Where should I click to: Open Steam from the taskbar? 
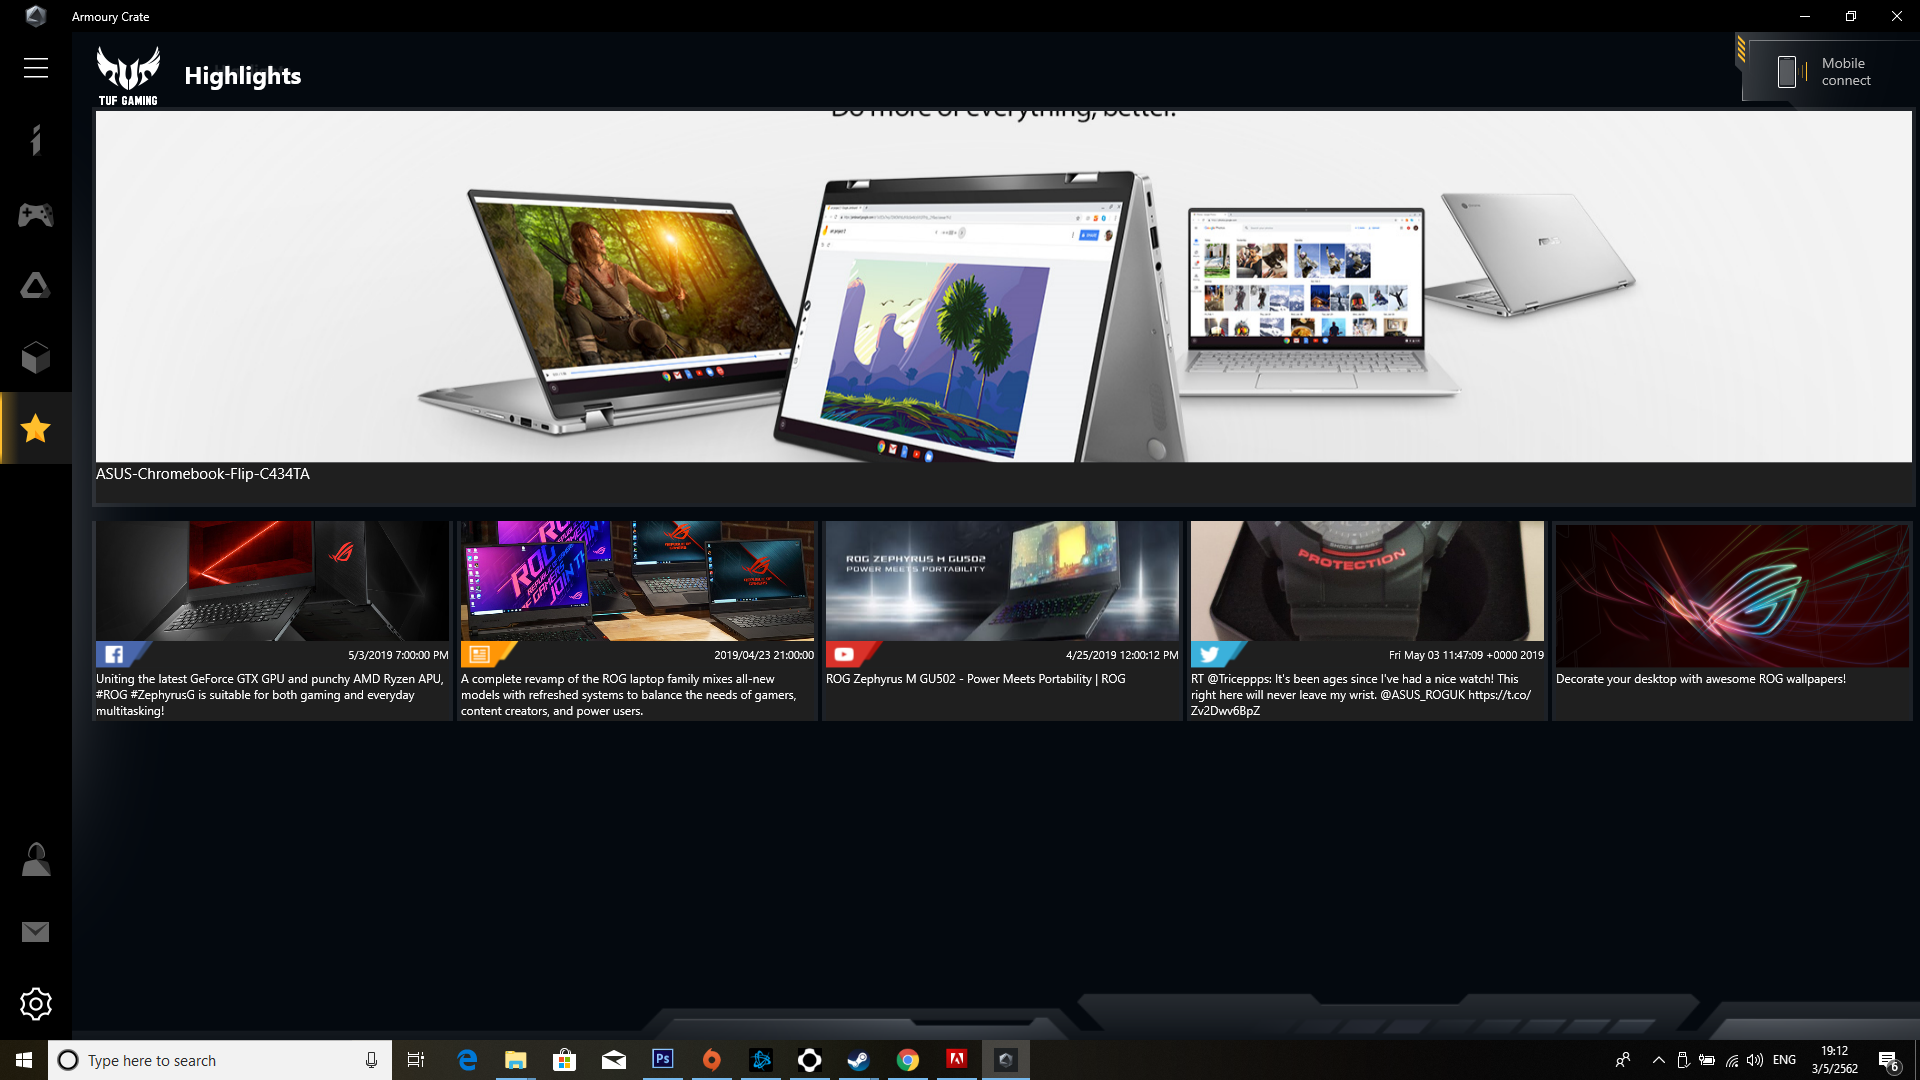pyautogui.click(x=859, y=1060)
